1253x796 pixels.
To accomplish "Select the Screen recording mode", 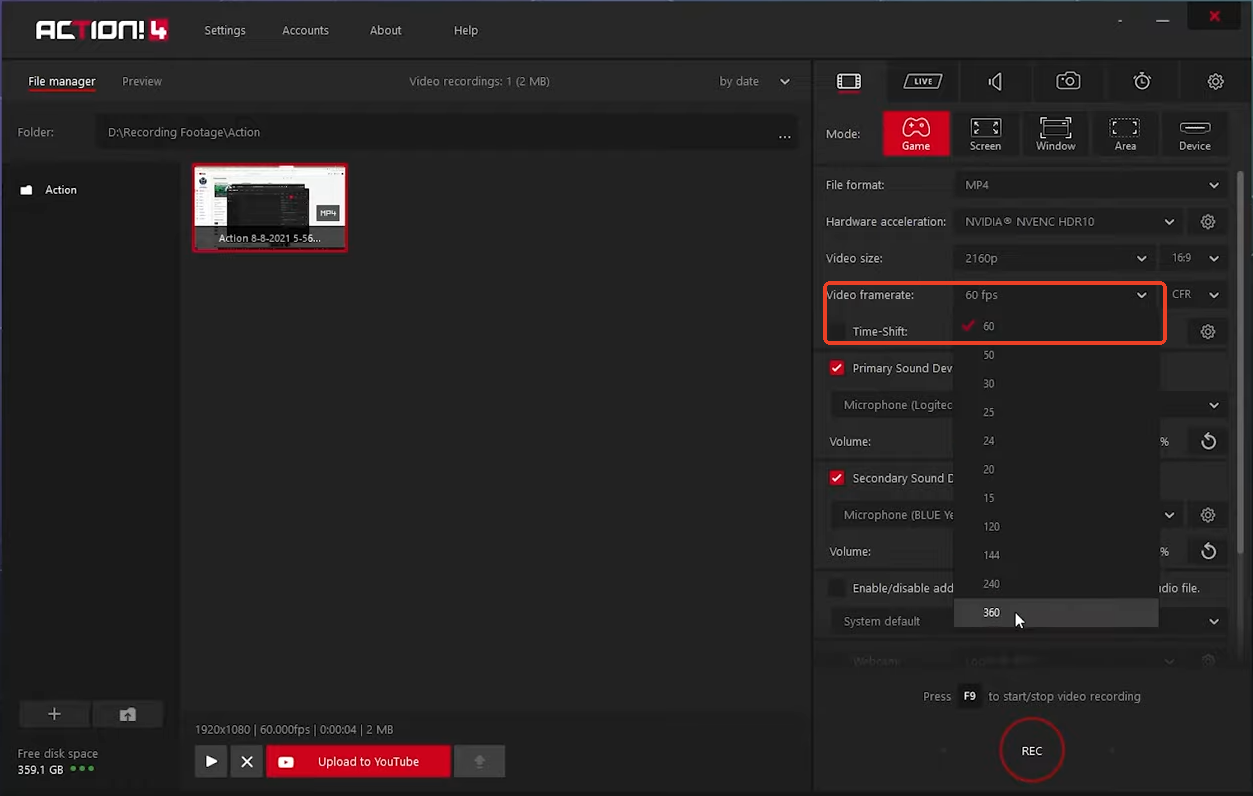I will click(x=985, y=133).
